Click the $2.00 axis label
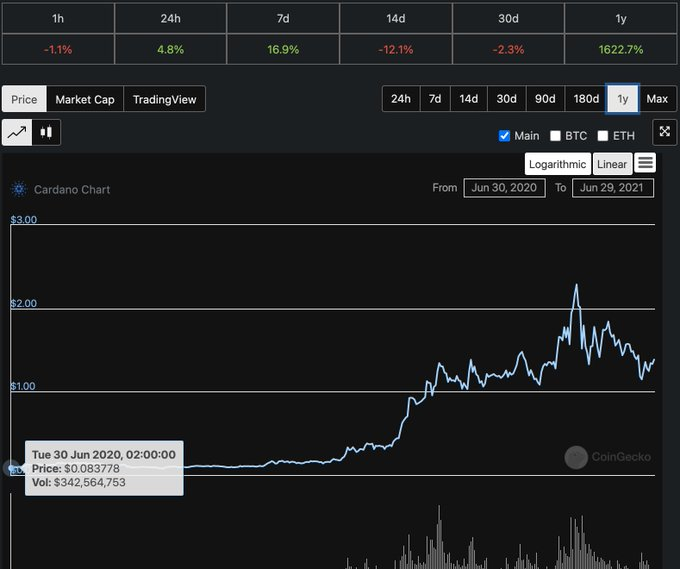 [23, 303]
